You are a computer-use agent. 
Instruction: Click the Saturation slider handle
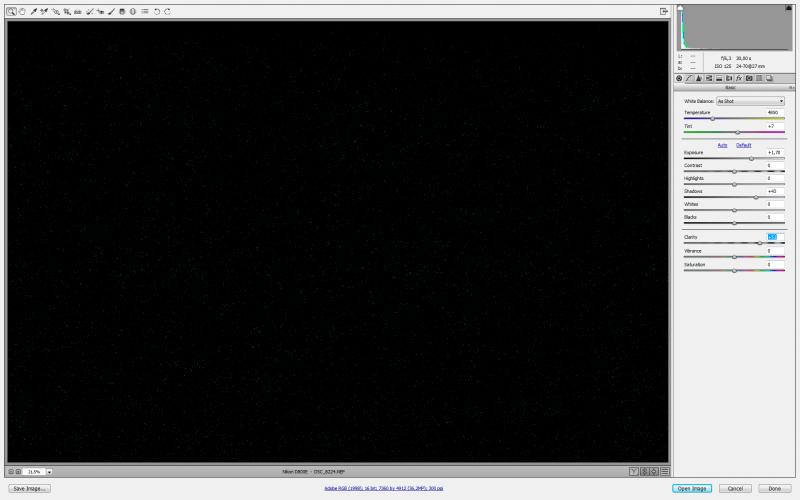pos(734,271)
